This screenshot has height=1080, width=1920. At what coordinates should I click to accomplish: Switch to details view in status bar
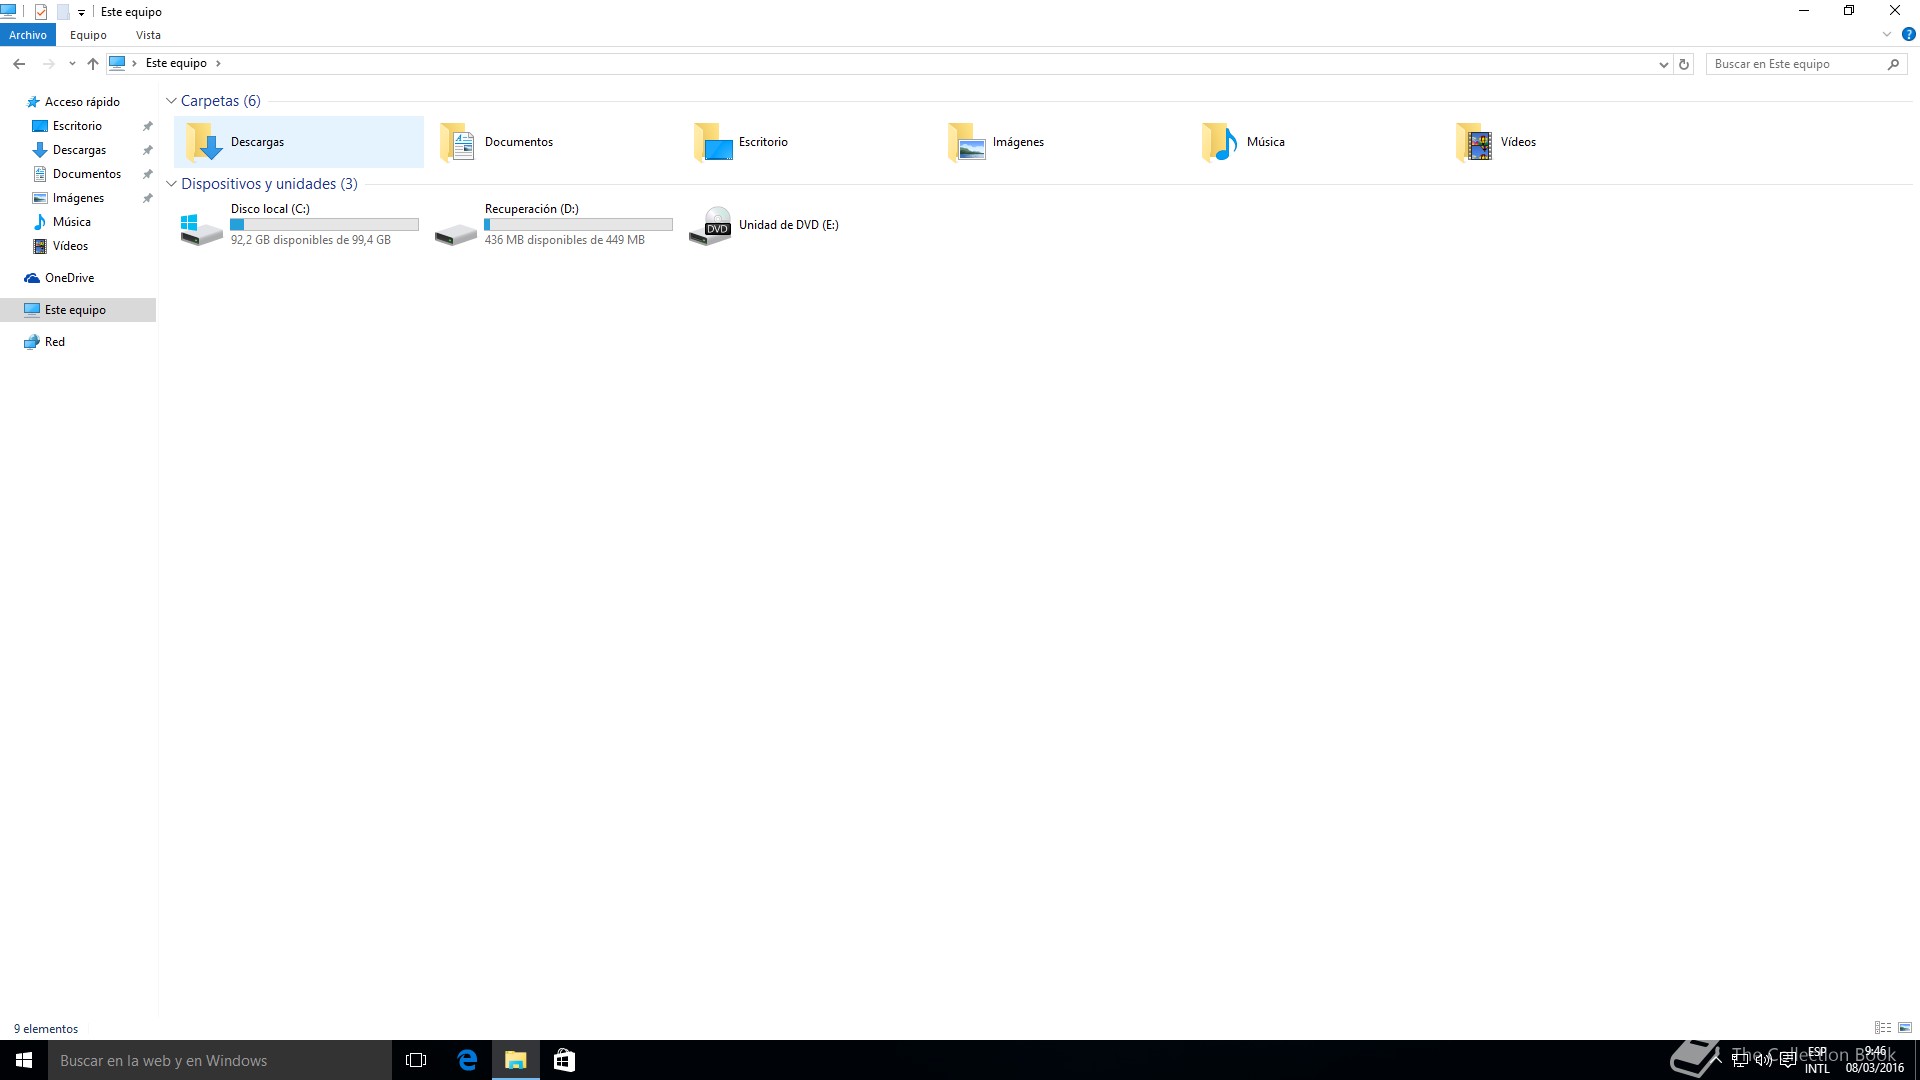pos(1882,1028)
